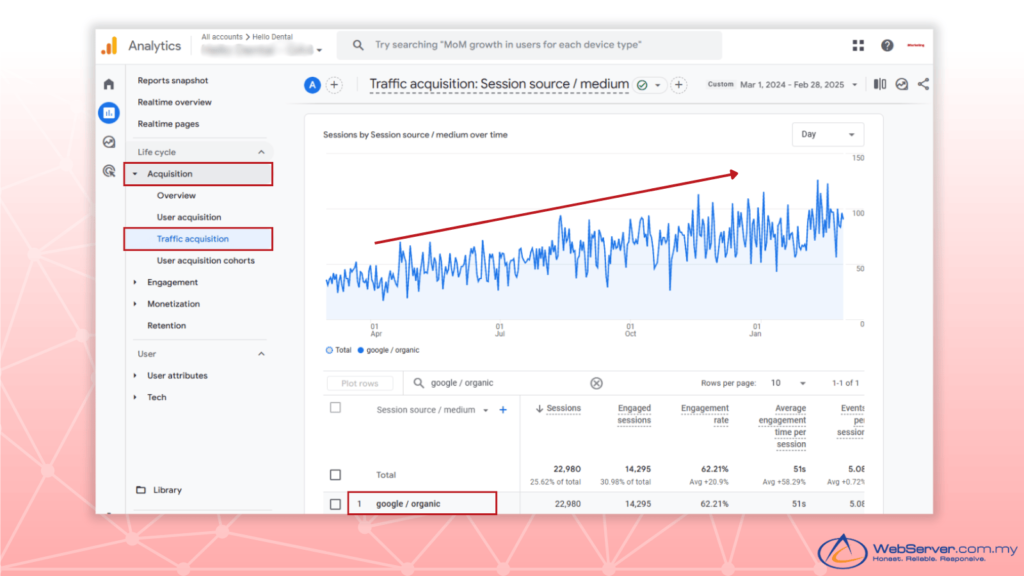Tick the google / organic row checkbox
Screen dimensions: 1024x576
335,504
